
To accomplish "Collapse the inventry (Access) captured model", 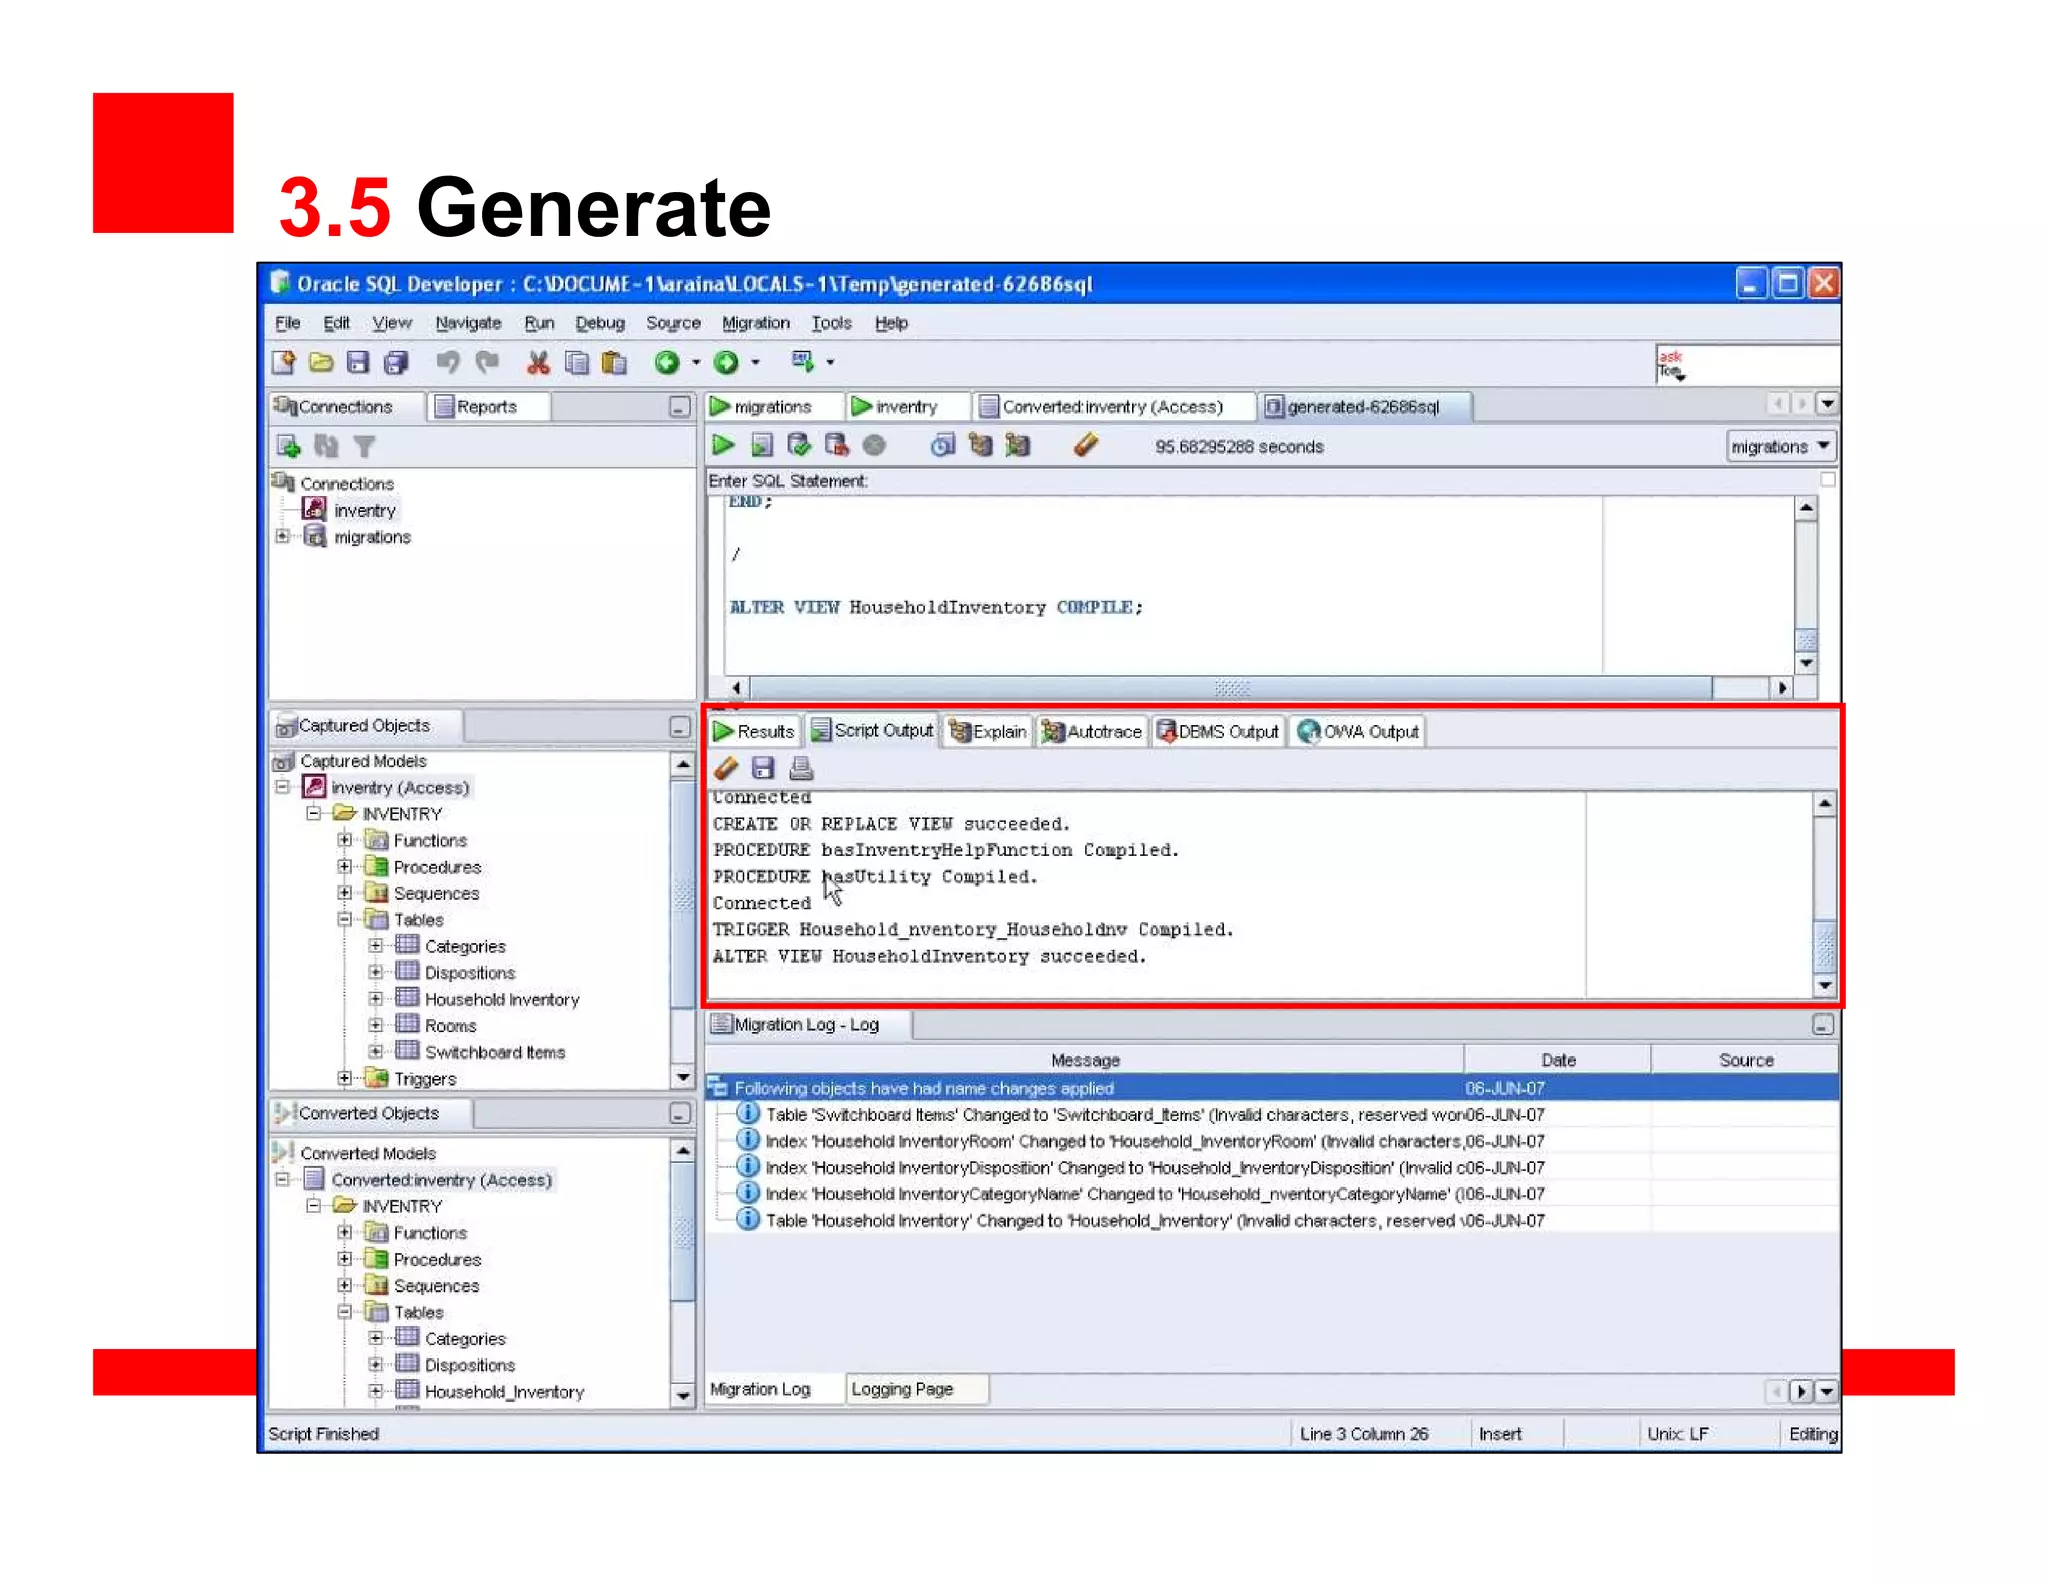I will coord(283,787).
